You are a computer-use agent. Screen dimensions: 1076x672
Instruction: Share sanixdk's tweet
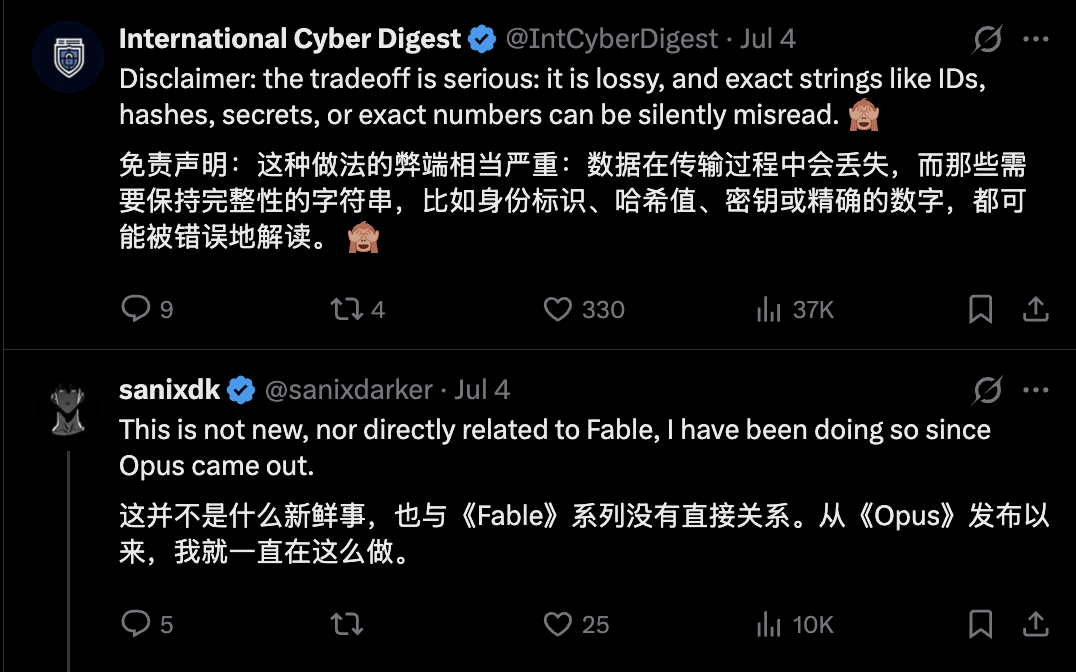[1036, 624]
